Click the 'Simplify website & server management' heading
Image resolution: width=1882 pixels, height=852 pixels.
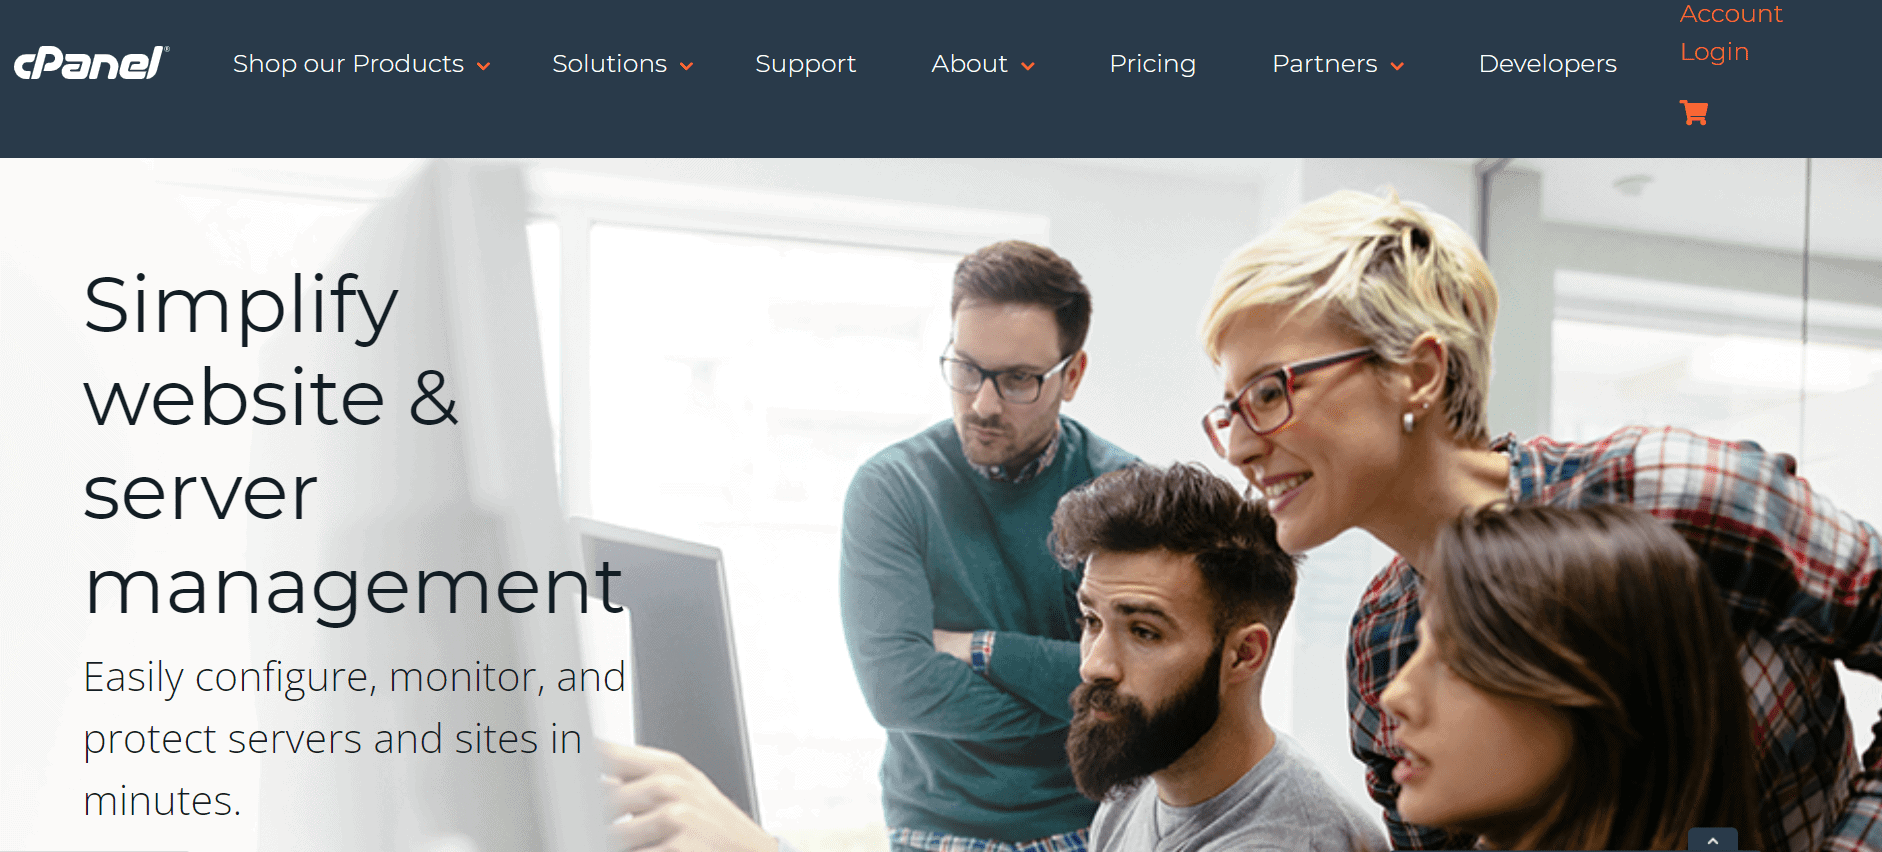coord(355,445)
